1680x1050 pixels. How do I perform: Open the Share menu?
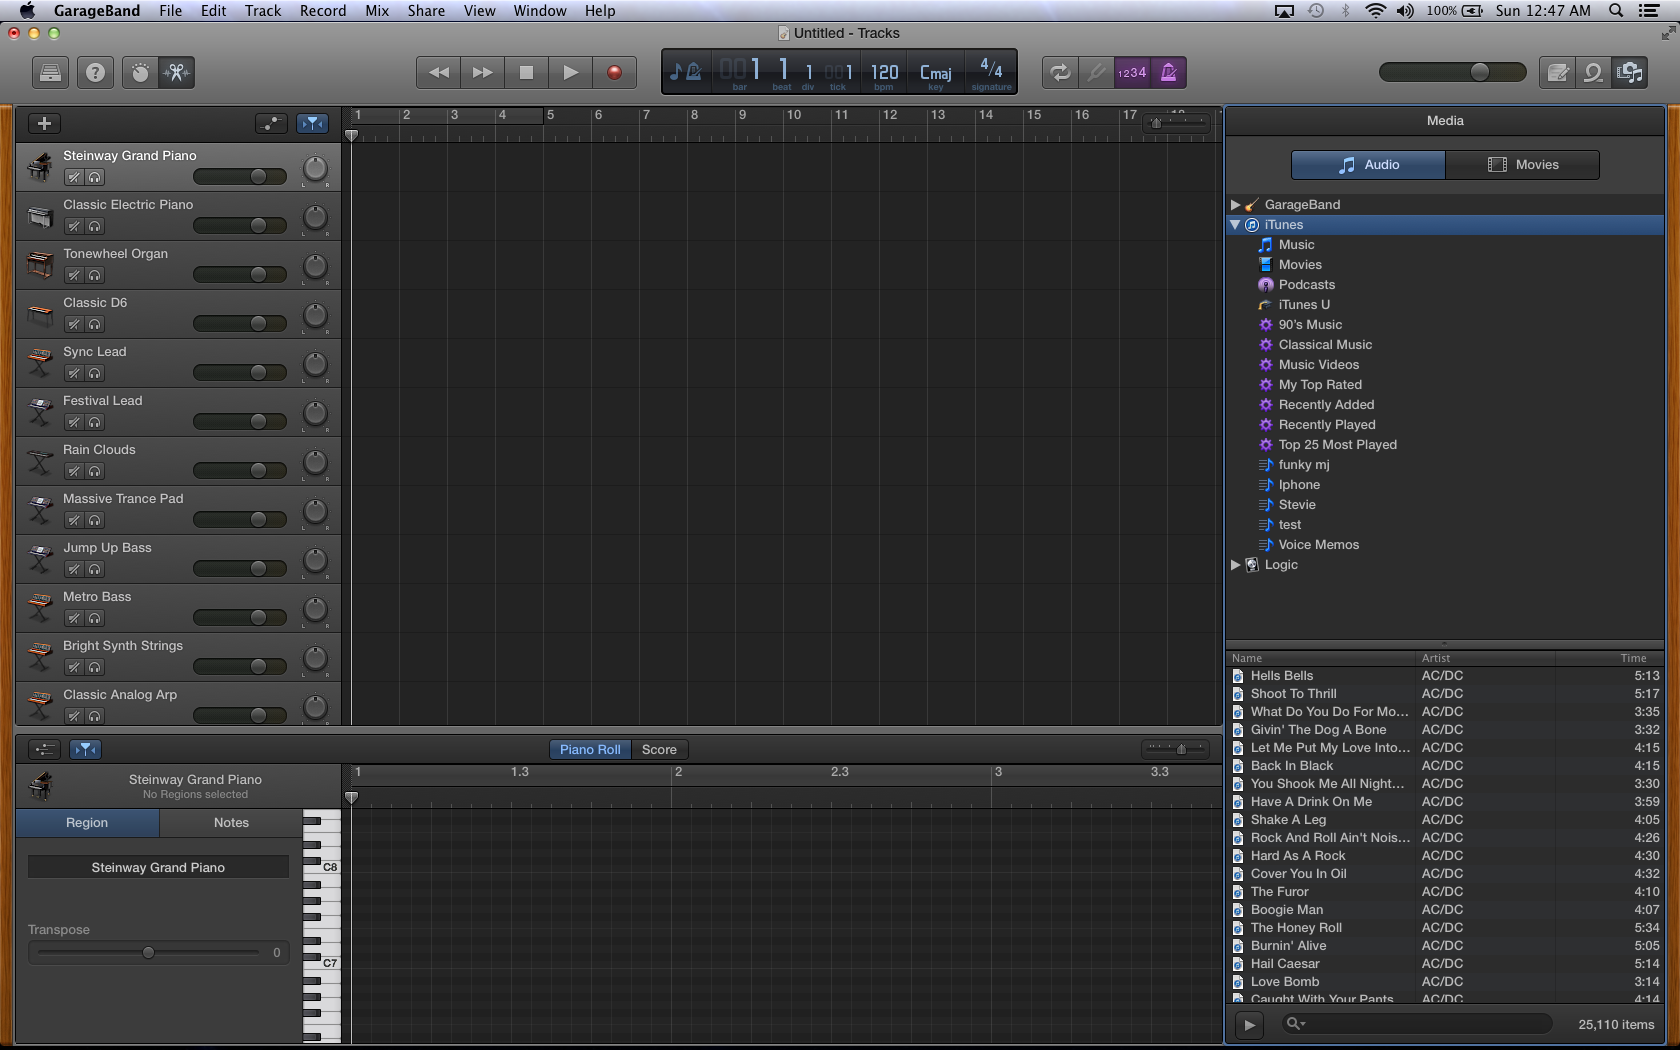[426, 10]
